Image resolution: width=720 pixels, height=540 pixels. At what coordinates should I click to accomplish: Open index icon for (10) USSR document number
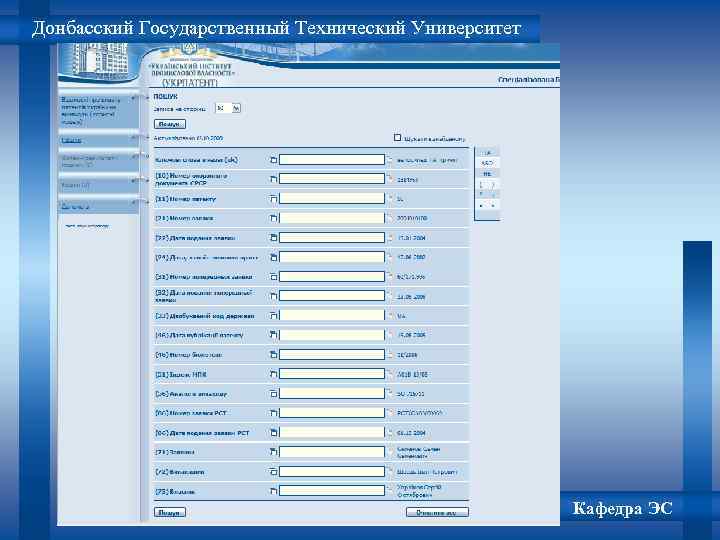(x=274, y=179)
